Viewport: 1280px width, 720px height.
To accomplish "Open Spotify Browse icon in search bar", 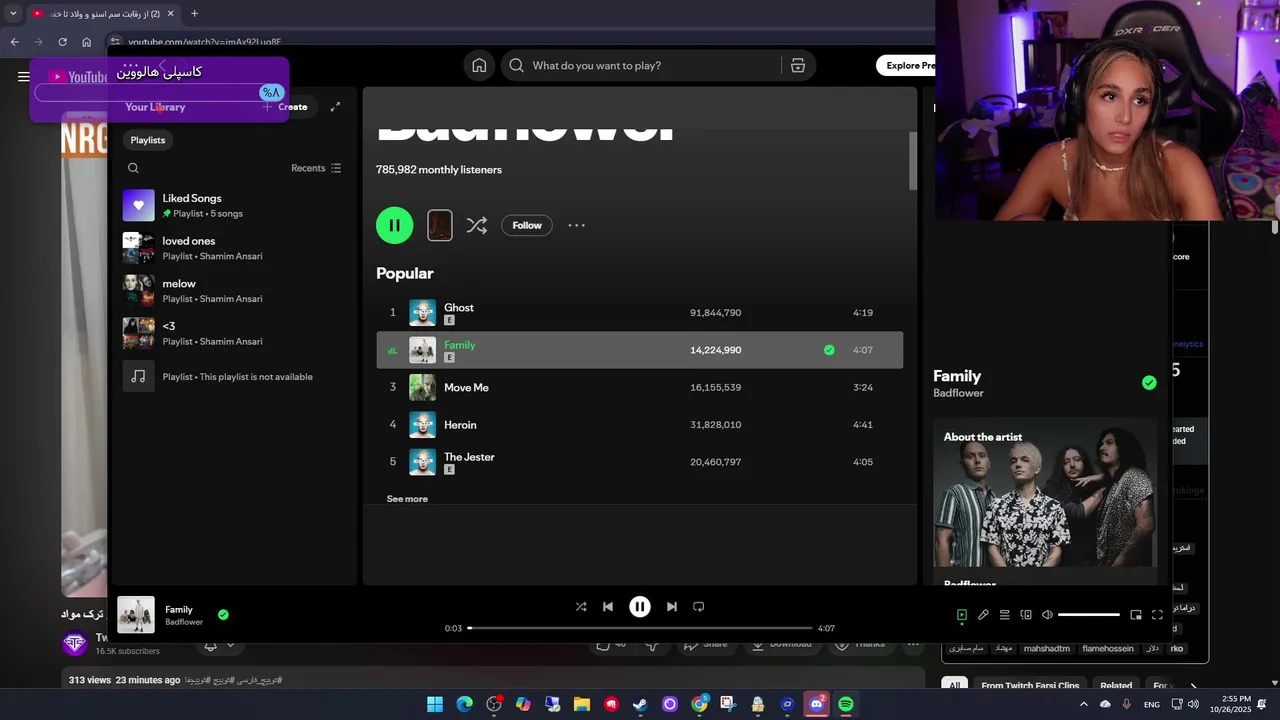I will coord(798,65).
